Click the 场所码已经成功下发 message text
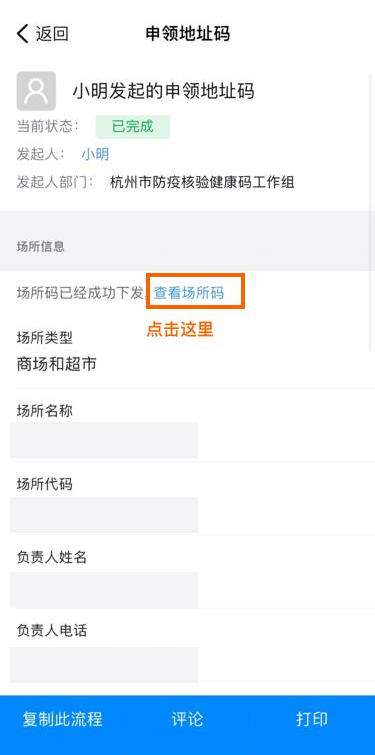 tap(81, 292)
